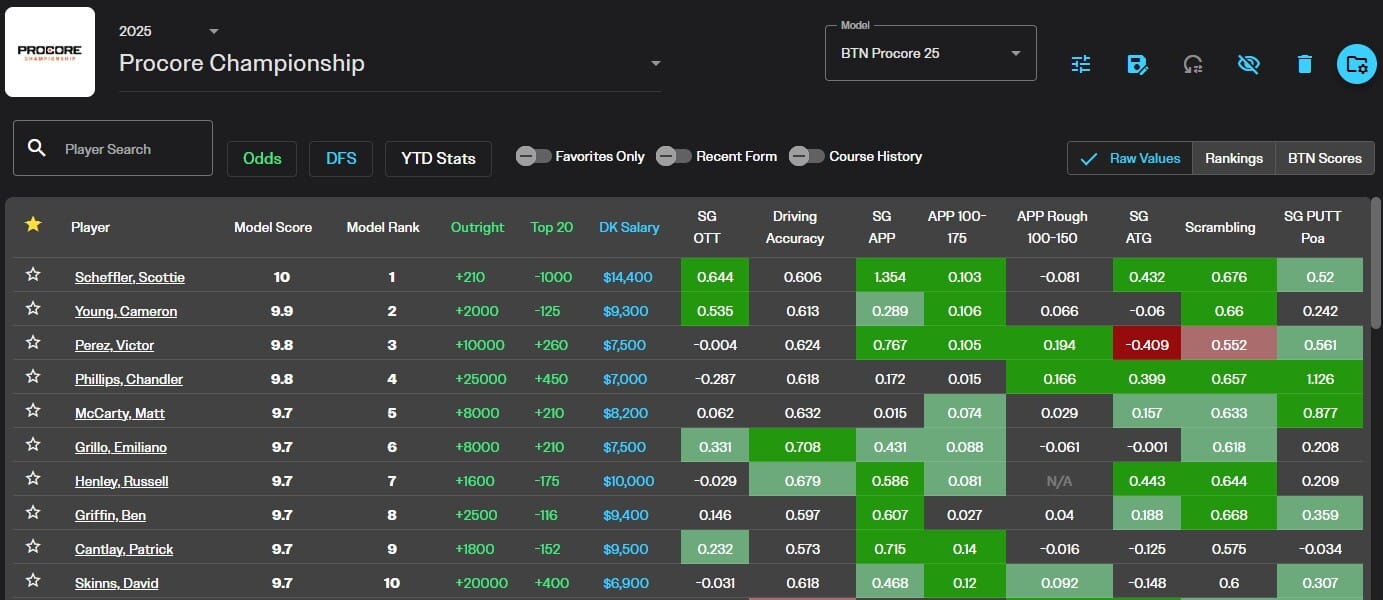Viewport: 1383px width, 600px height.
Task: Open Griffin, Ben player link
Action: [109, 515]
